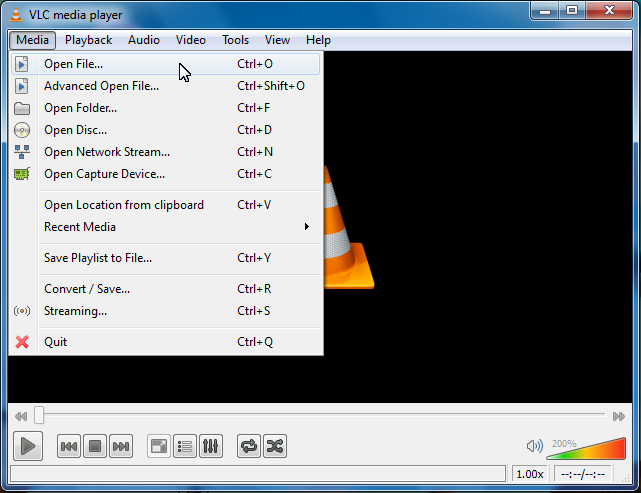
Task: Click the seek position bar
Action: 320,415
